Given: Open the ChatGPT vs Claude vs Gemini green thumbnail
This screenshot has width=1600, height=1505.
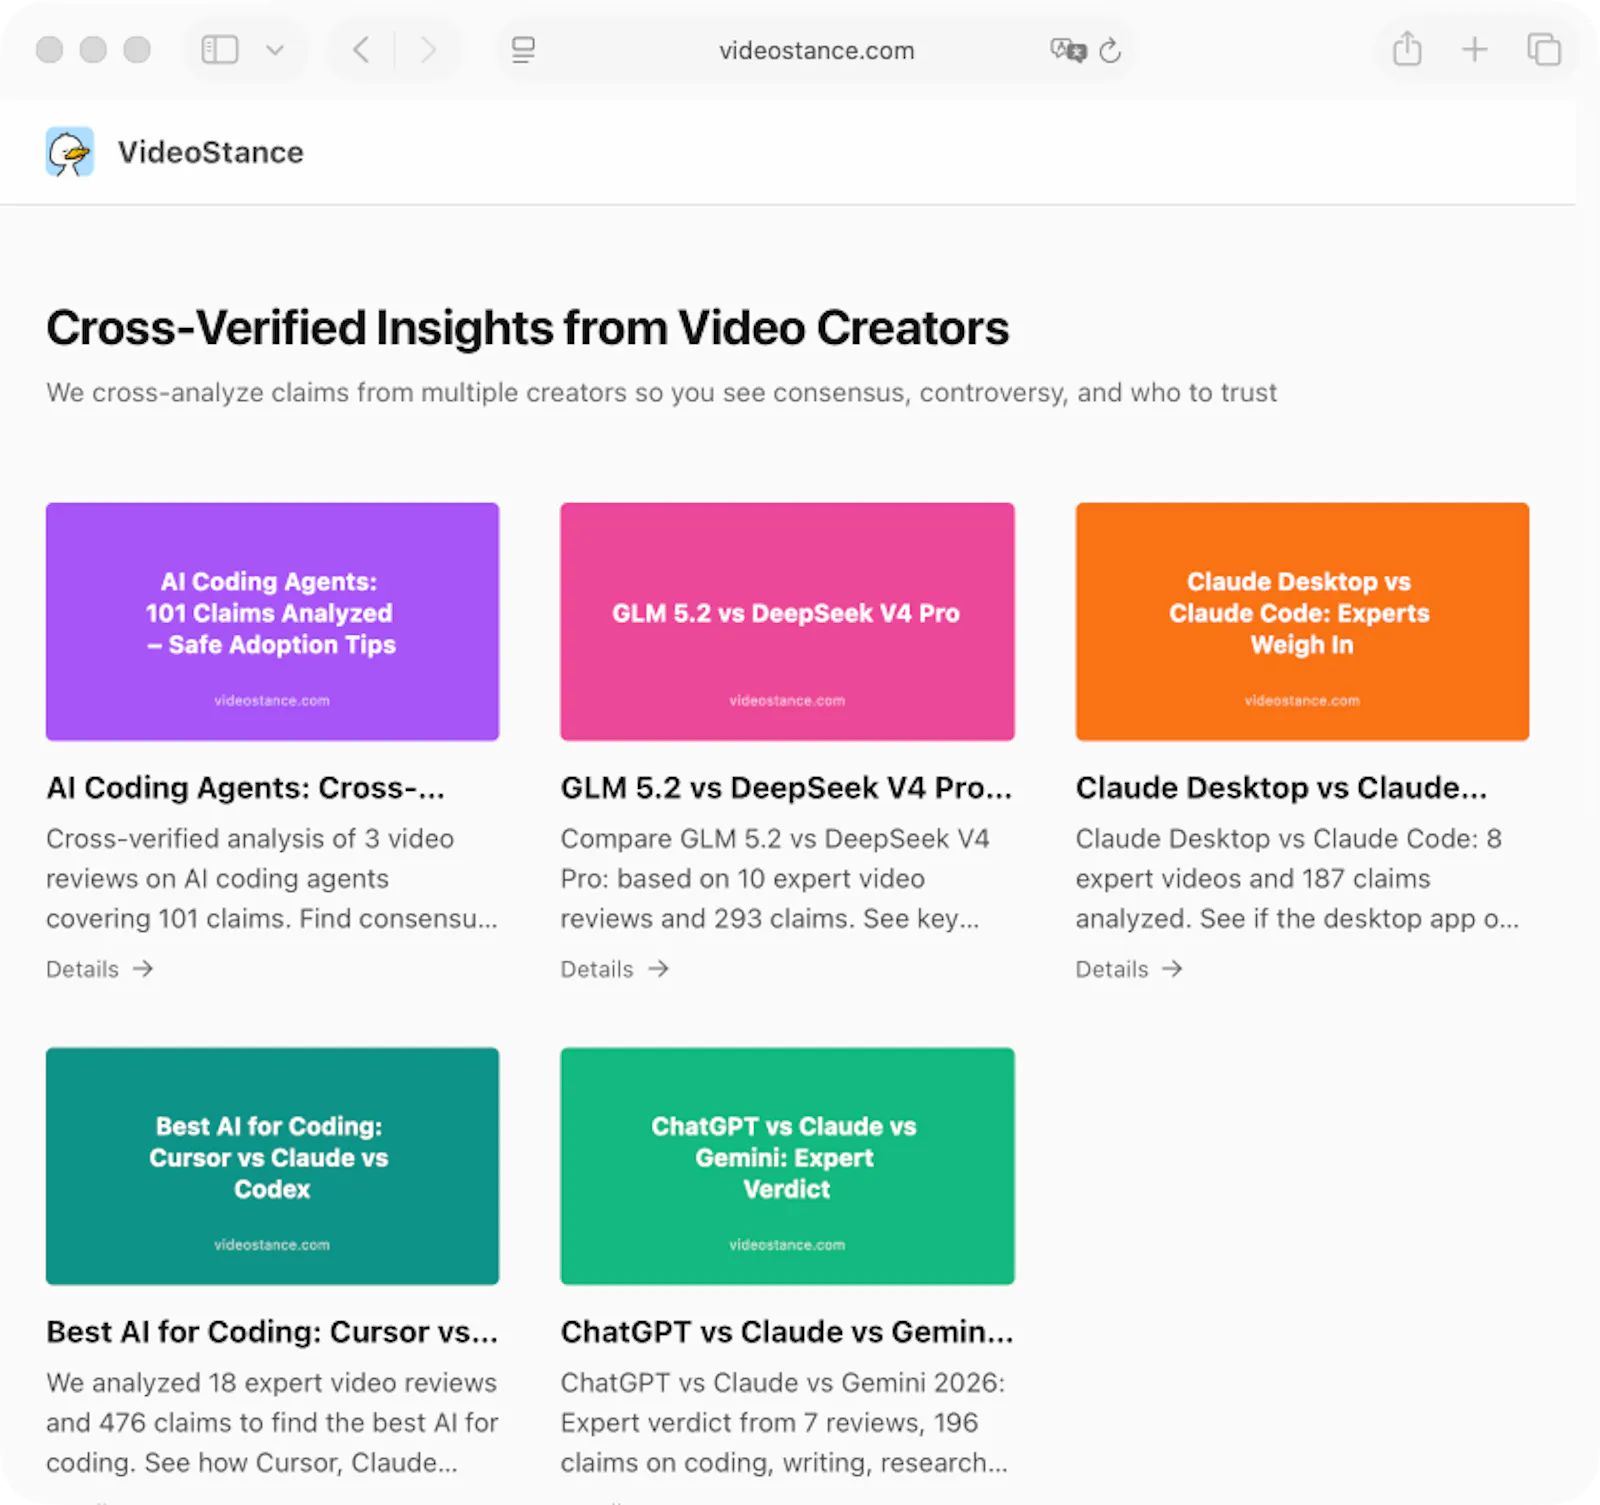Looking at the screenshot, I should (x=787, y=1166).
